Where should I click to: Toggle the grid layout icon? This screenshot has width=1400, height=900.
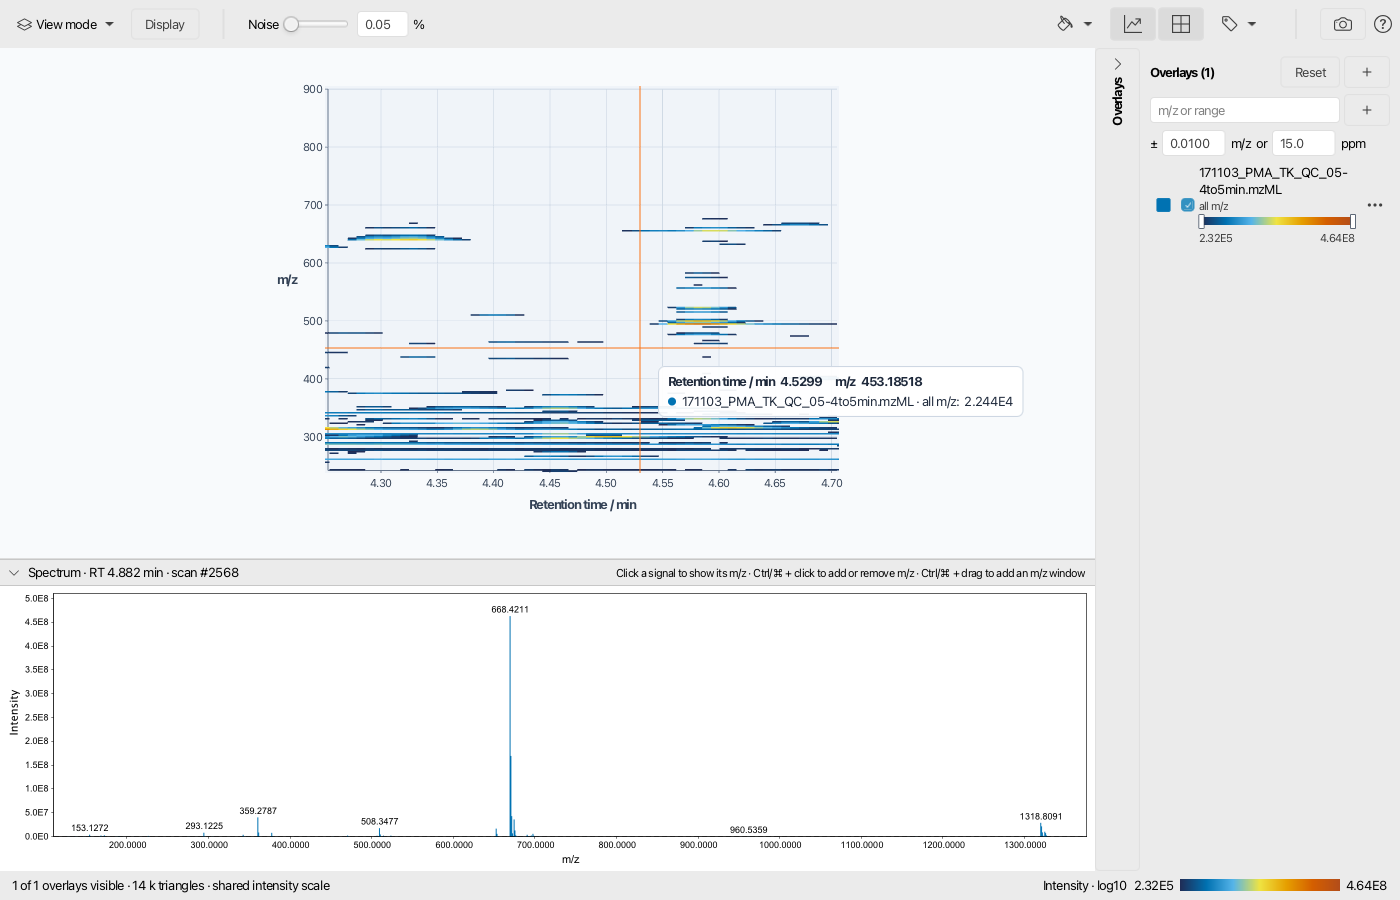coord(1181,24)
